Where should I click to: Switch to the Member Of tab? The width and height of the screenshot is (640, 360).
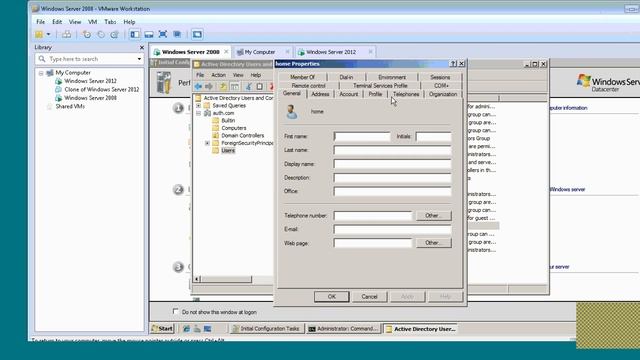(x=302, y=77)
